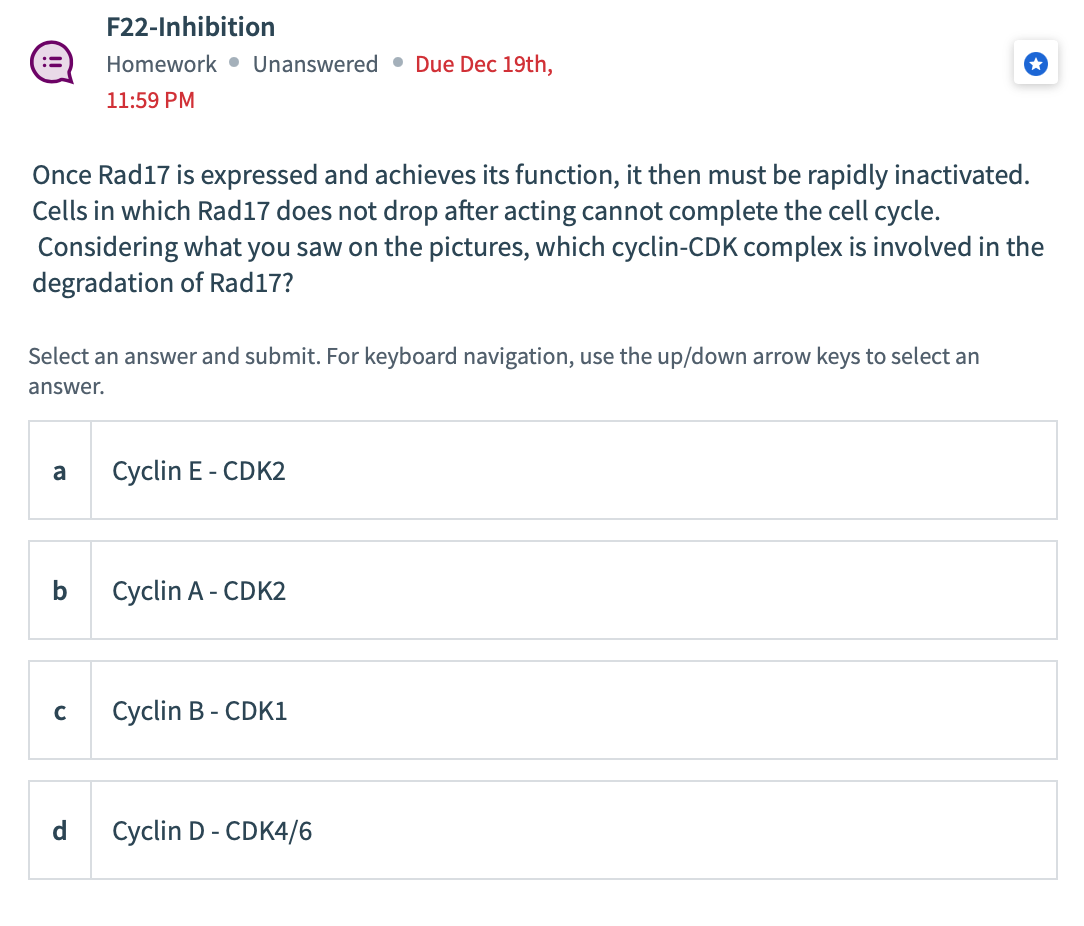
Task: Click the letter 'd' option label
Action: pos(59,831)
